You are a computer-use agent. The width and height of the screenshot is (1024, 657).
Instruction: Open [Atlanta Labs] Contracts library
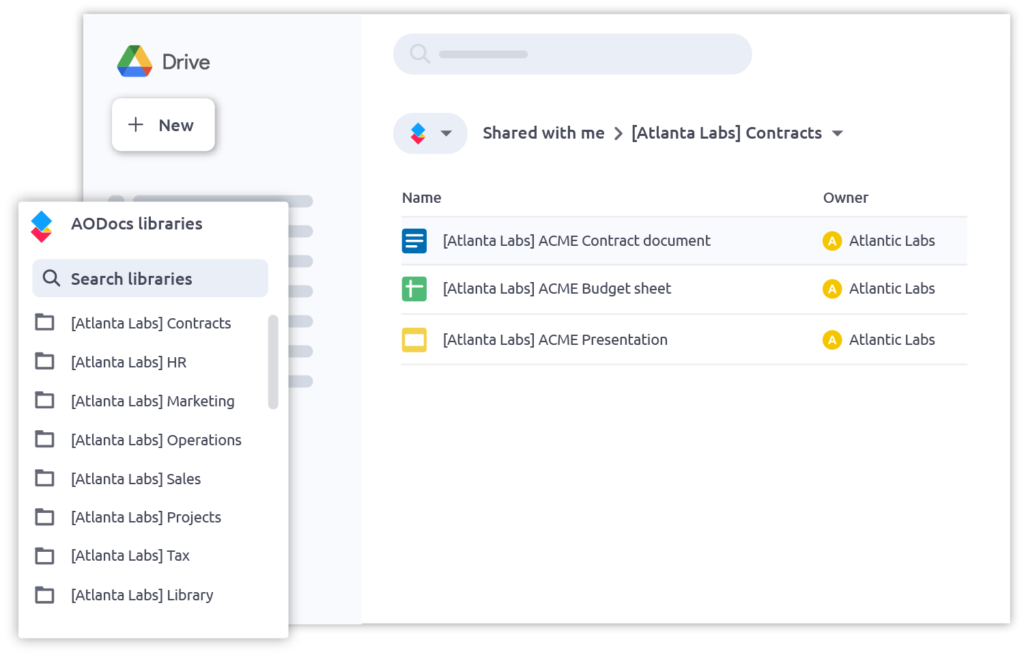(x=151, y=323)
